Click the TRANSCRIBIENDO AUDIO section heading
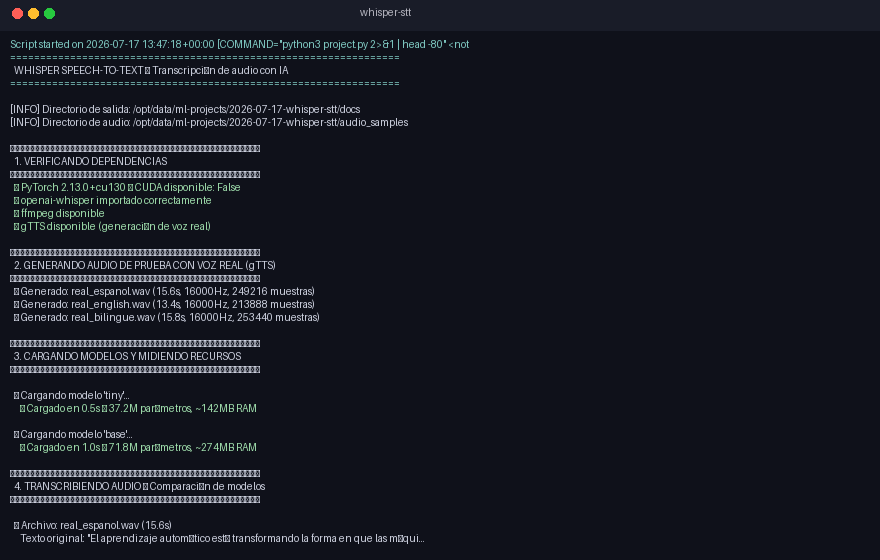 [x=139, y=486]
